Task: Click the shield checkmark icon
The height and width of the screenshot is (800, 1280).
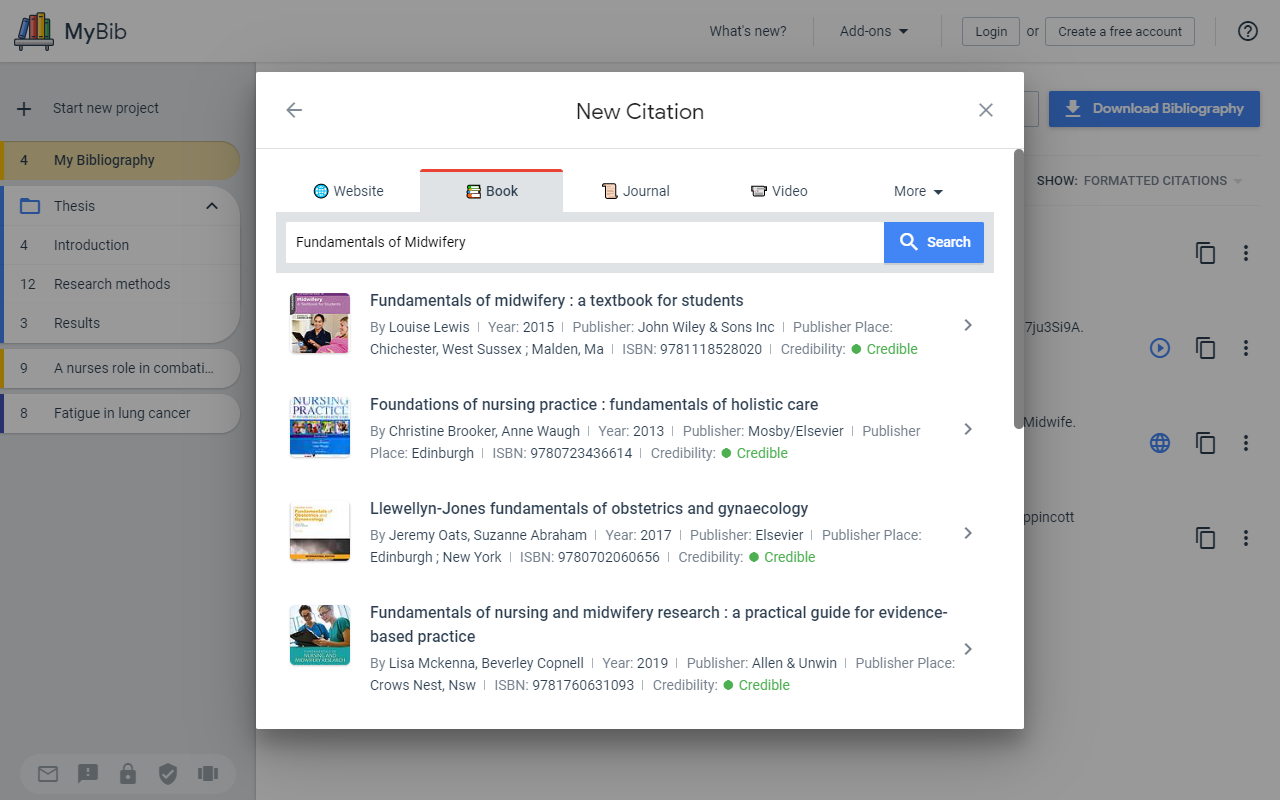Action: coord(168,773)
